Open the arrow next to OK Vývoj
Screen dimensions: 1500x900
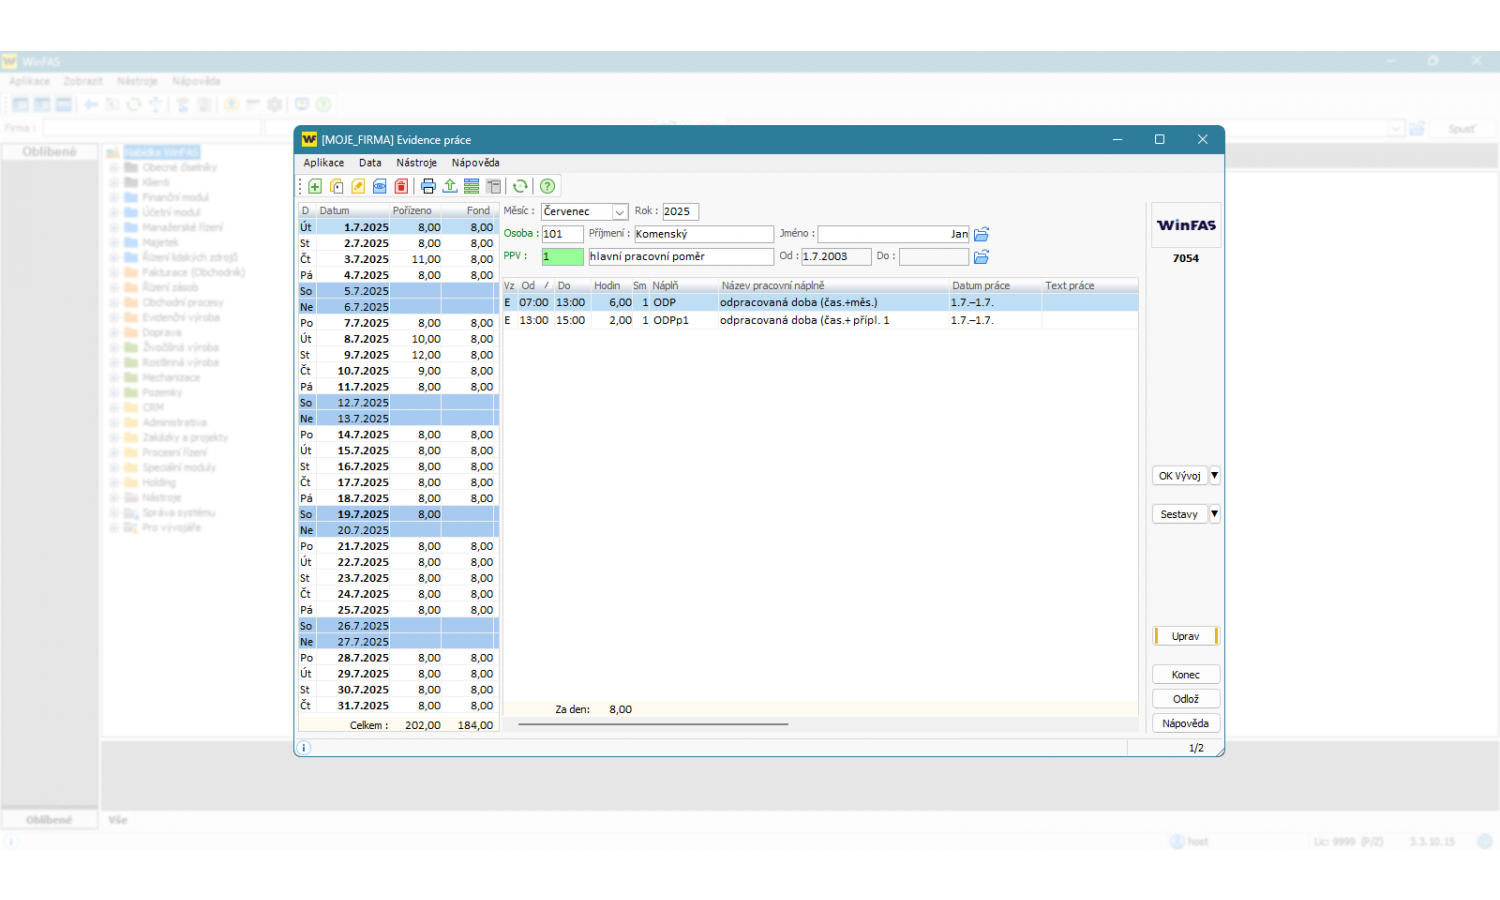click(x=1215, y=476)
